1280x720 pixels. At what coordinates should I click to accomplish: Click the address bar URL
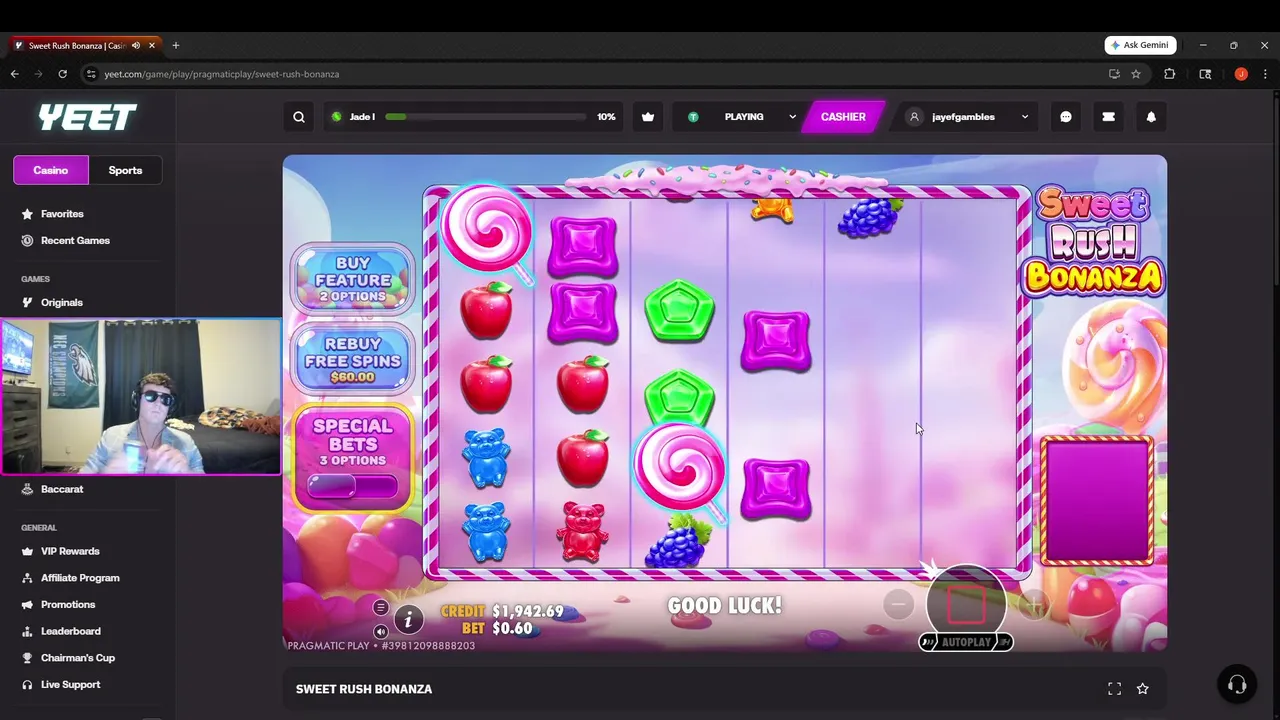coord(222,74)
